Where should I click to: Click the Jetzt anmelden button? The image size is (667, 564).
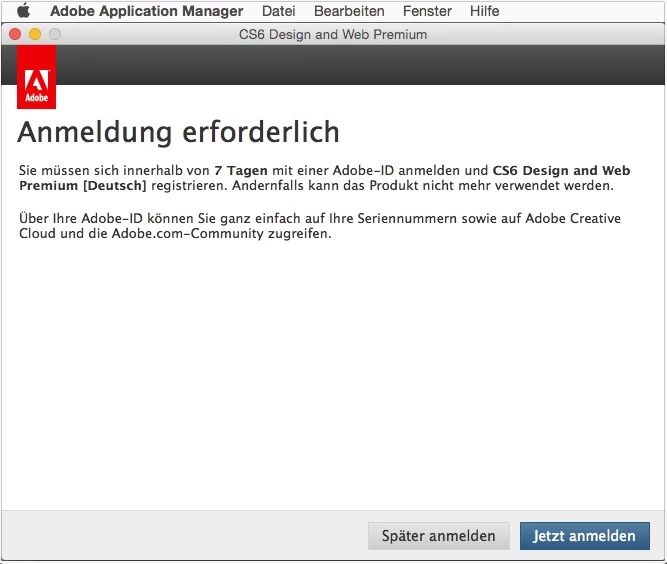click(584, 536)
